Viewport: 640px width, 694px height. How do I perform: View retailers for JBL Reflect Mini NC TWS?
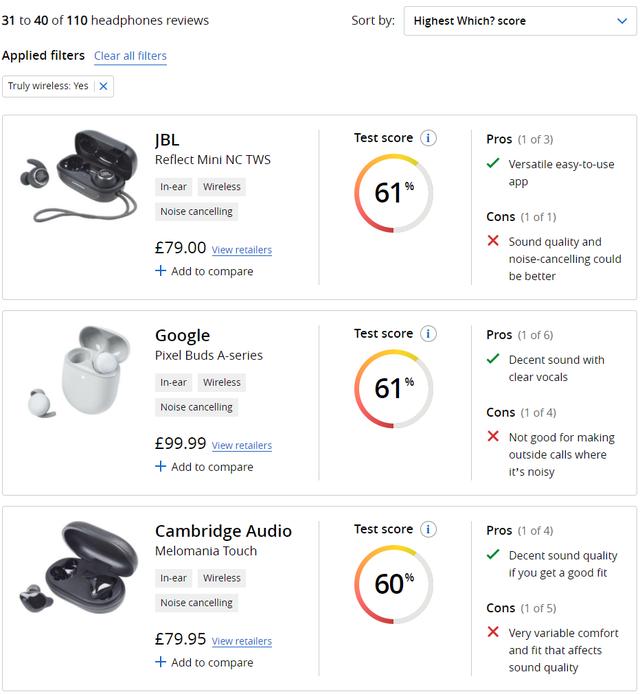[x=242, y=250]
